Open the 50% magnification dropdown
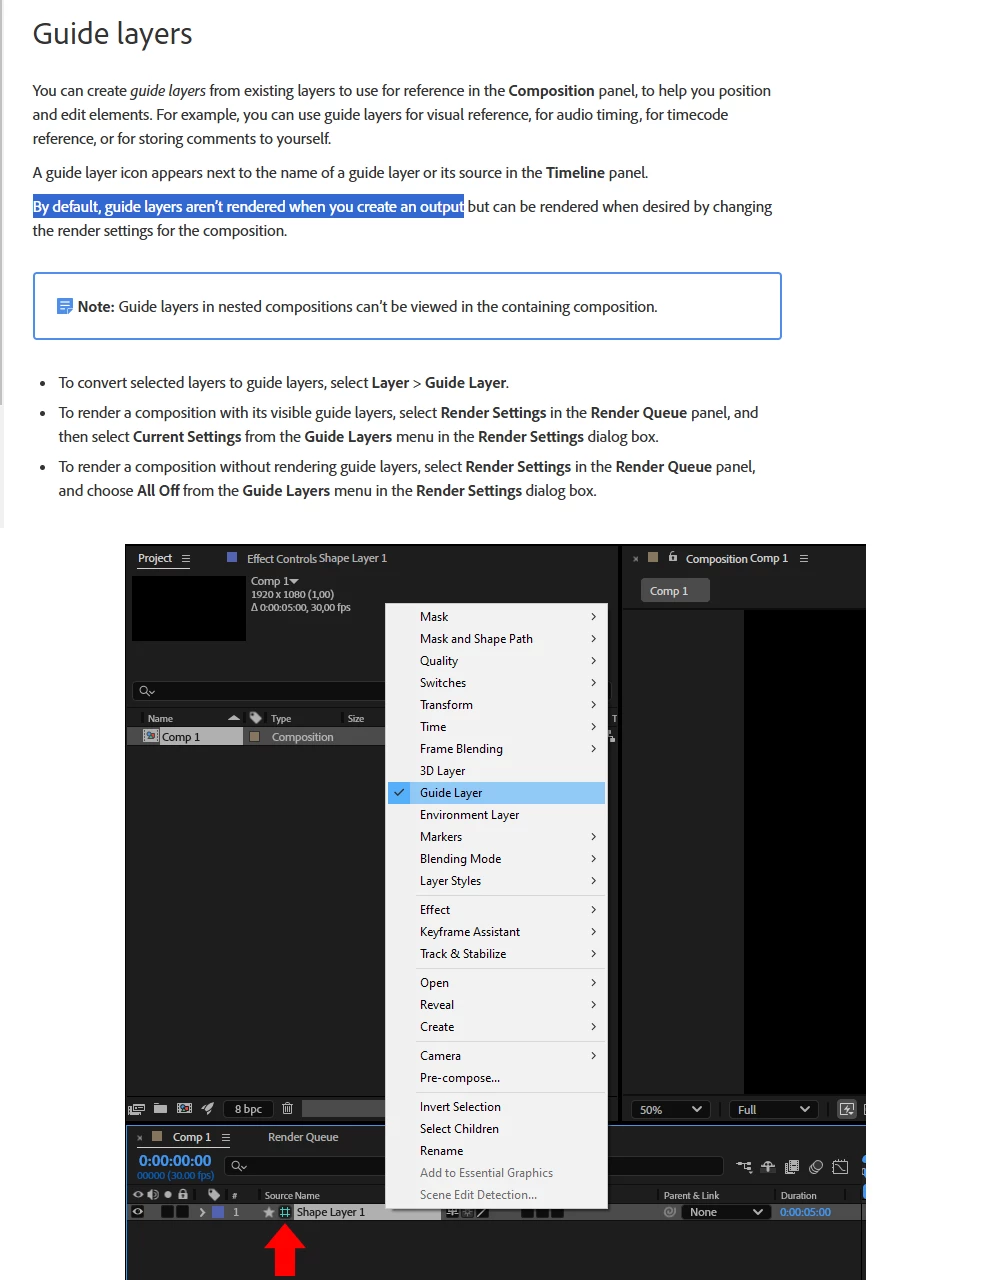 point(670,1109)
